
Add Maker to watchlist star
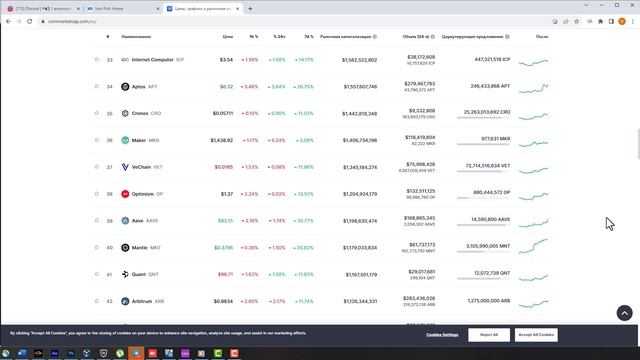pos(97,140)
